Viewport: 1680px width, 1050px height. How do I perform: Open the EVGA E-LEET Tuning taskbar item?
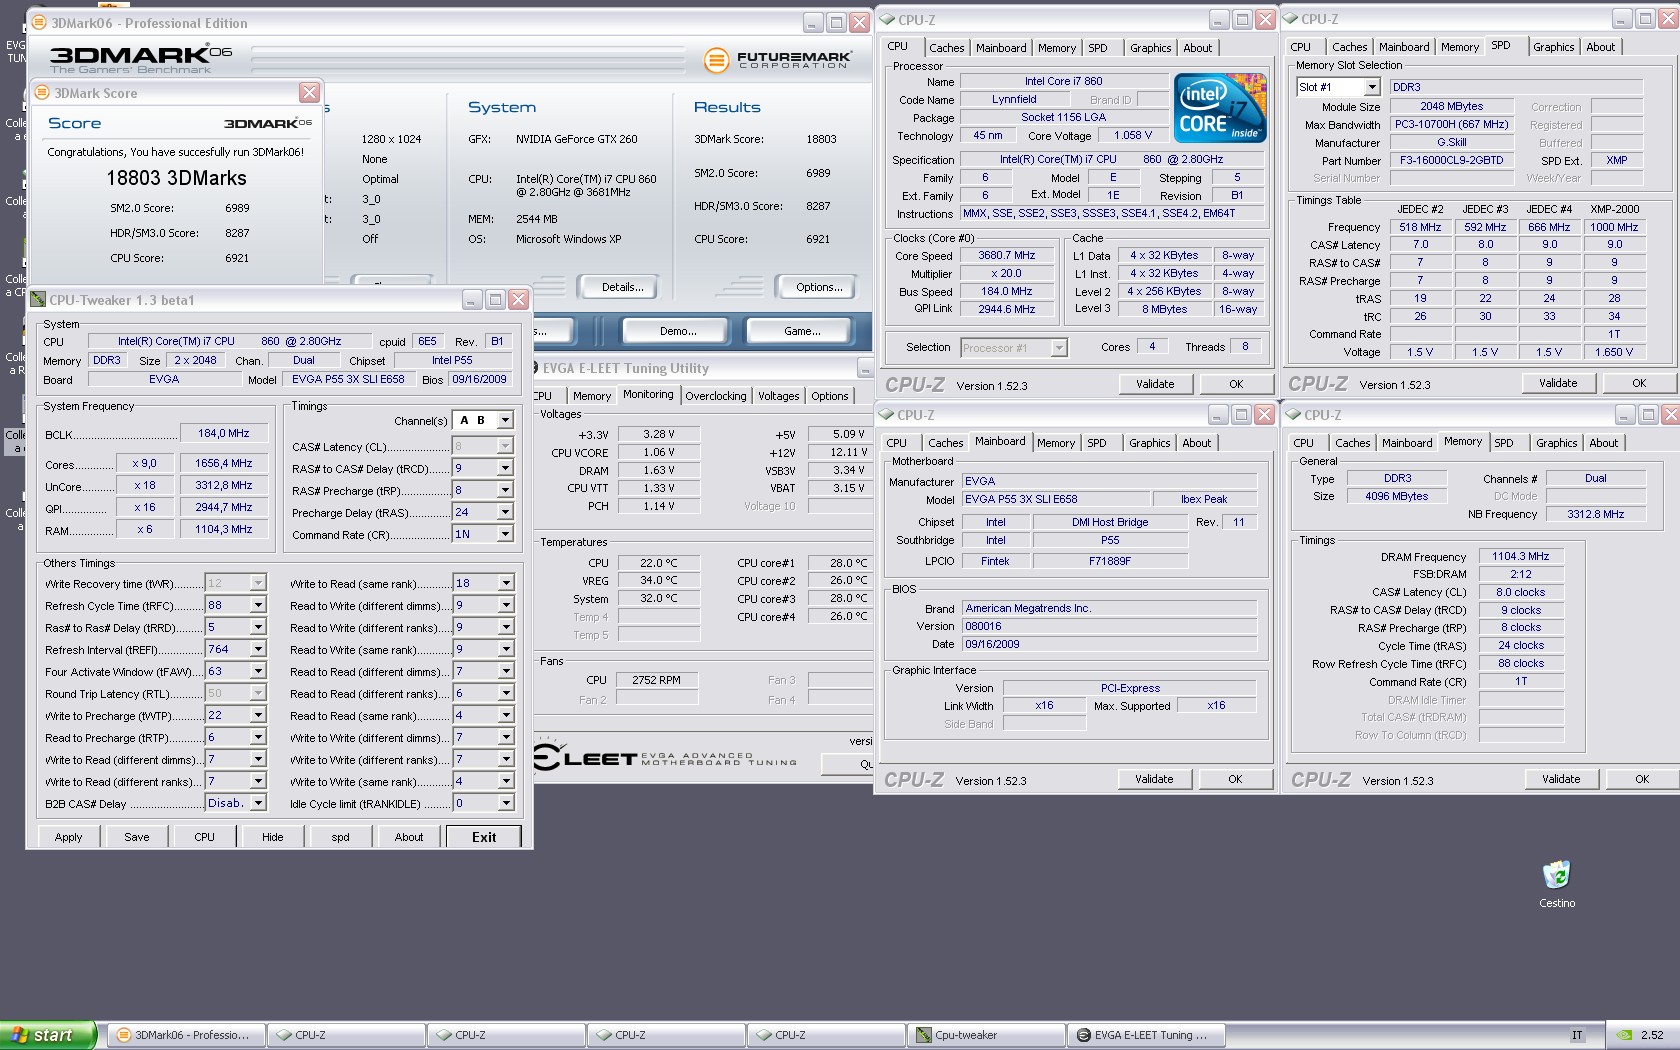click(1146, 1035)
